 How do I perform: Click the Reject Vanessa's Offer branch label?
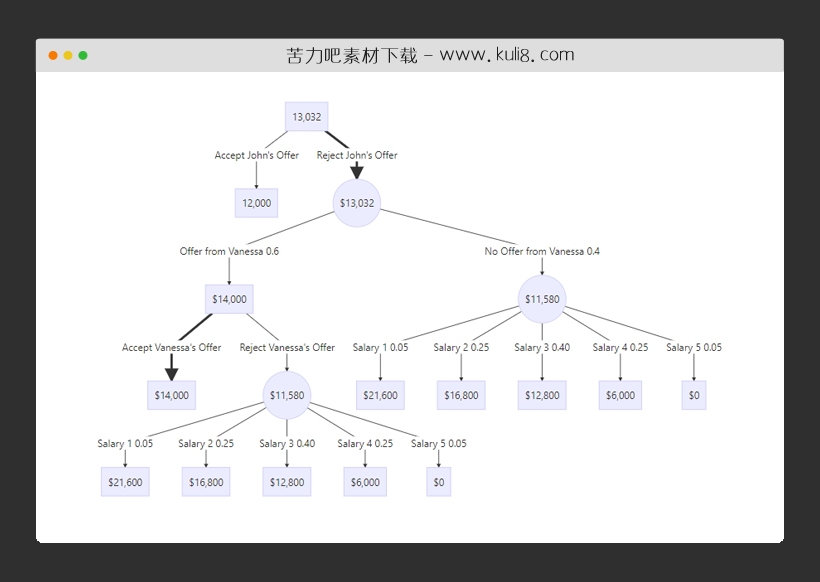tap(287, 347)
